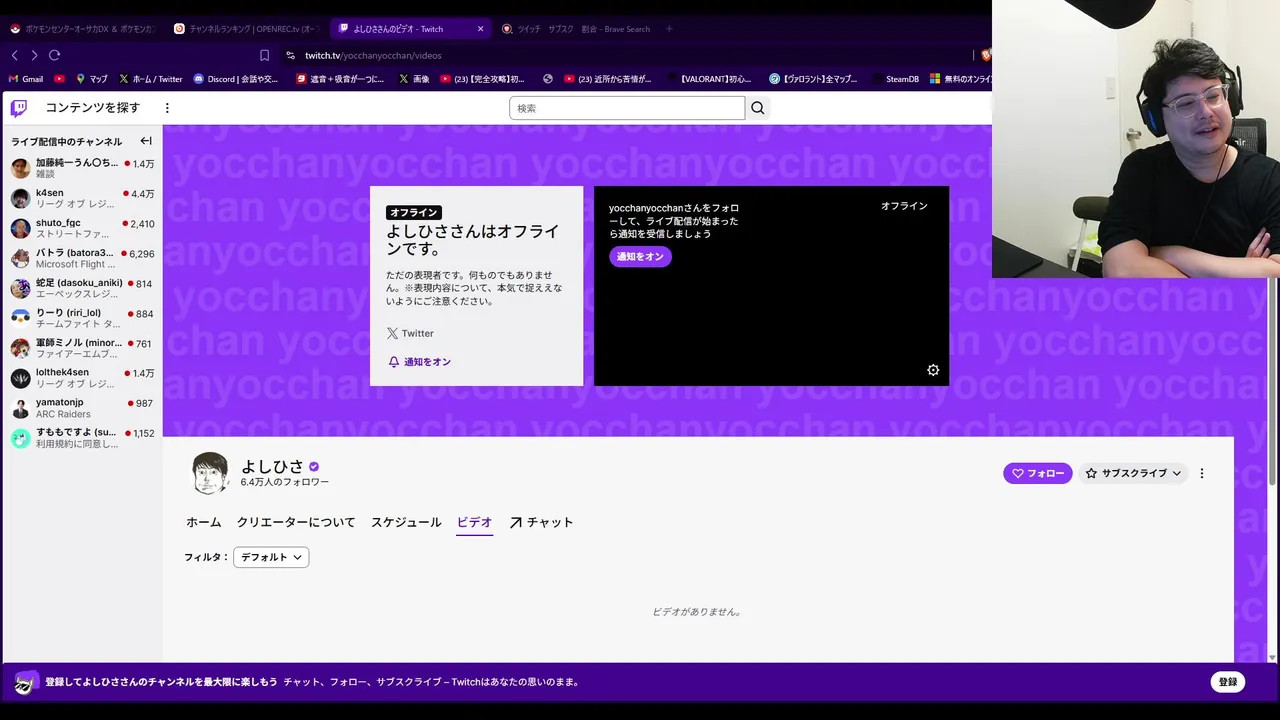This screenshot has height=720, width=1280.
Task: Go back with the browser back arrow
Action: coord(14,55)
